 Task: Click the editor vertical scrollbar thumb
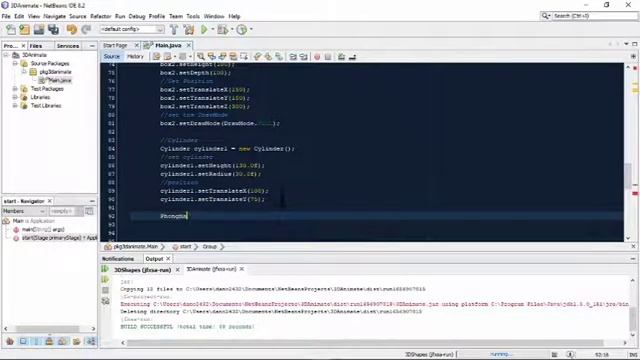(x=628, y=175)
